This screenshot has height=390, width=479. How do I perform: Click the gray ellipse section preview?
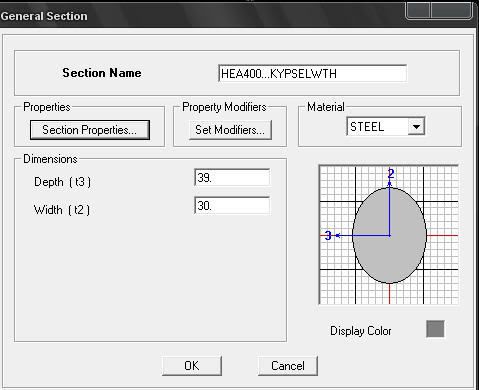point(389,235)
